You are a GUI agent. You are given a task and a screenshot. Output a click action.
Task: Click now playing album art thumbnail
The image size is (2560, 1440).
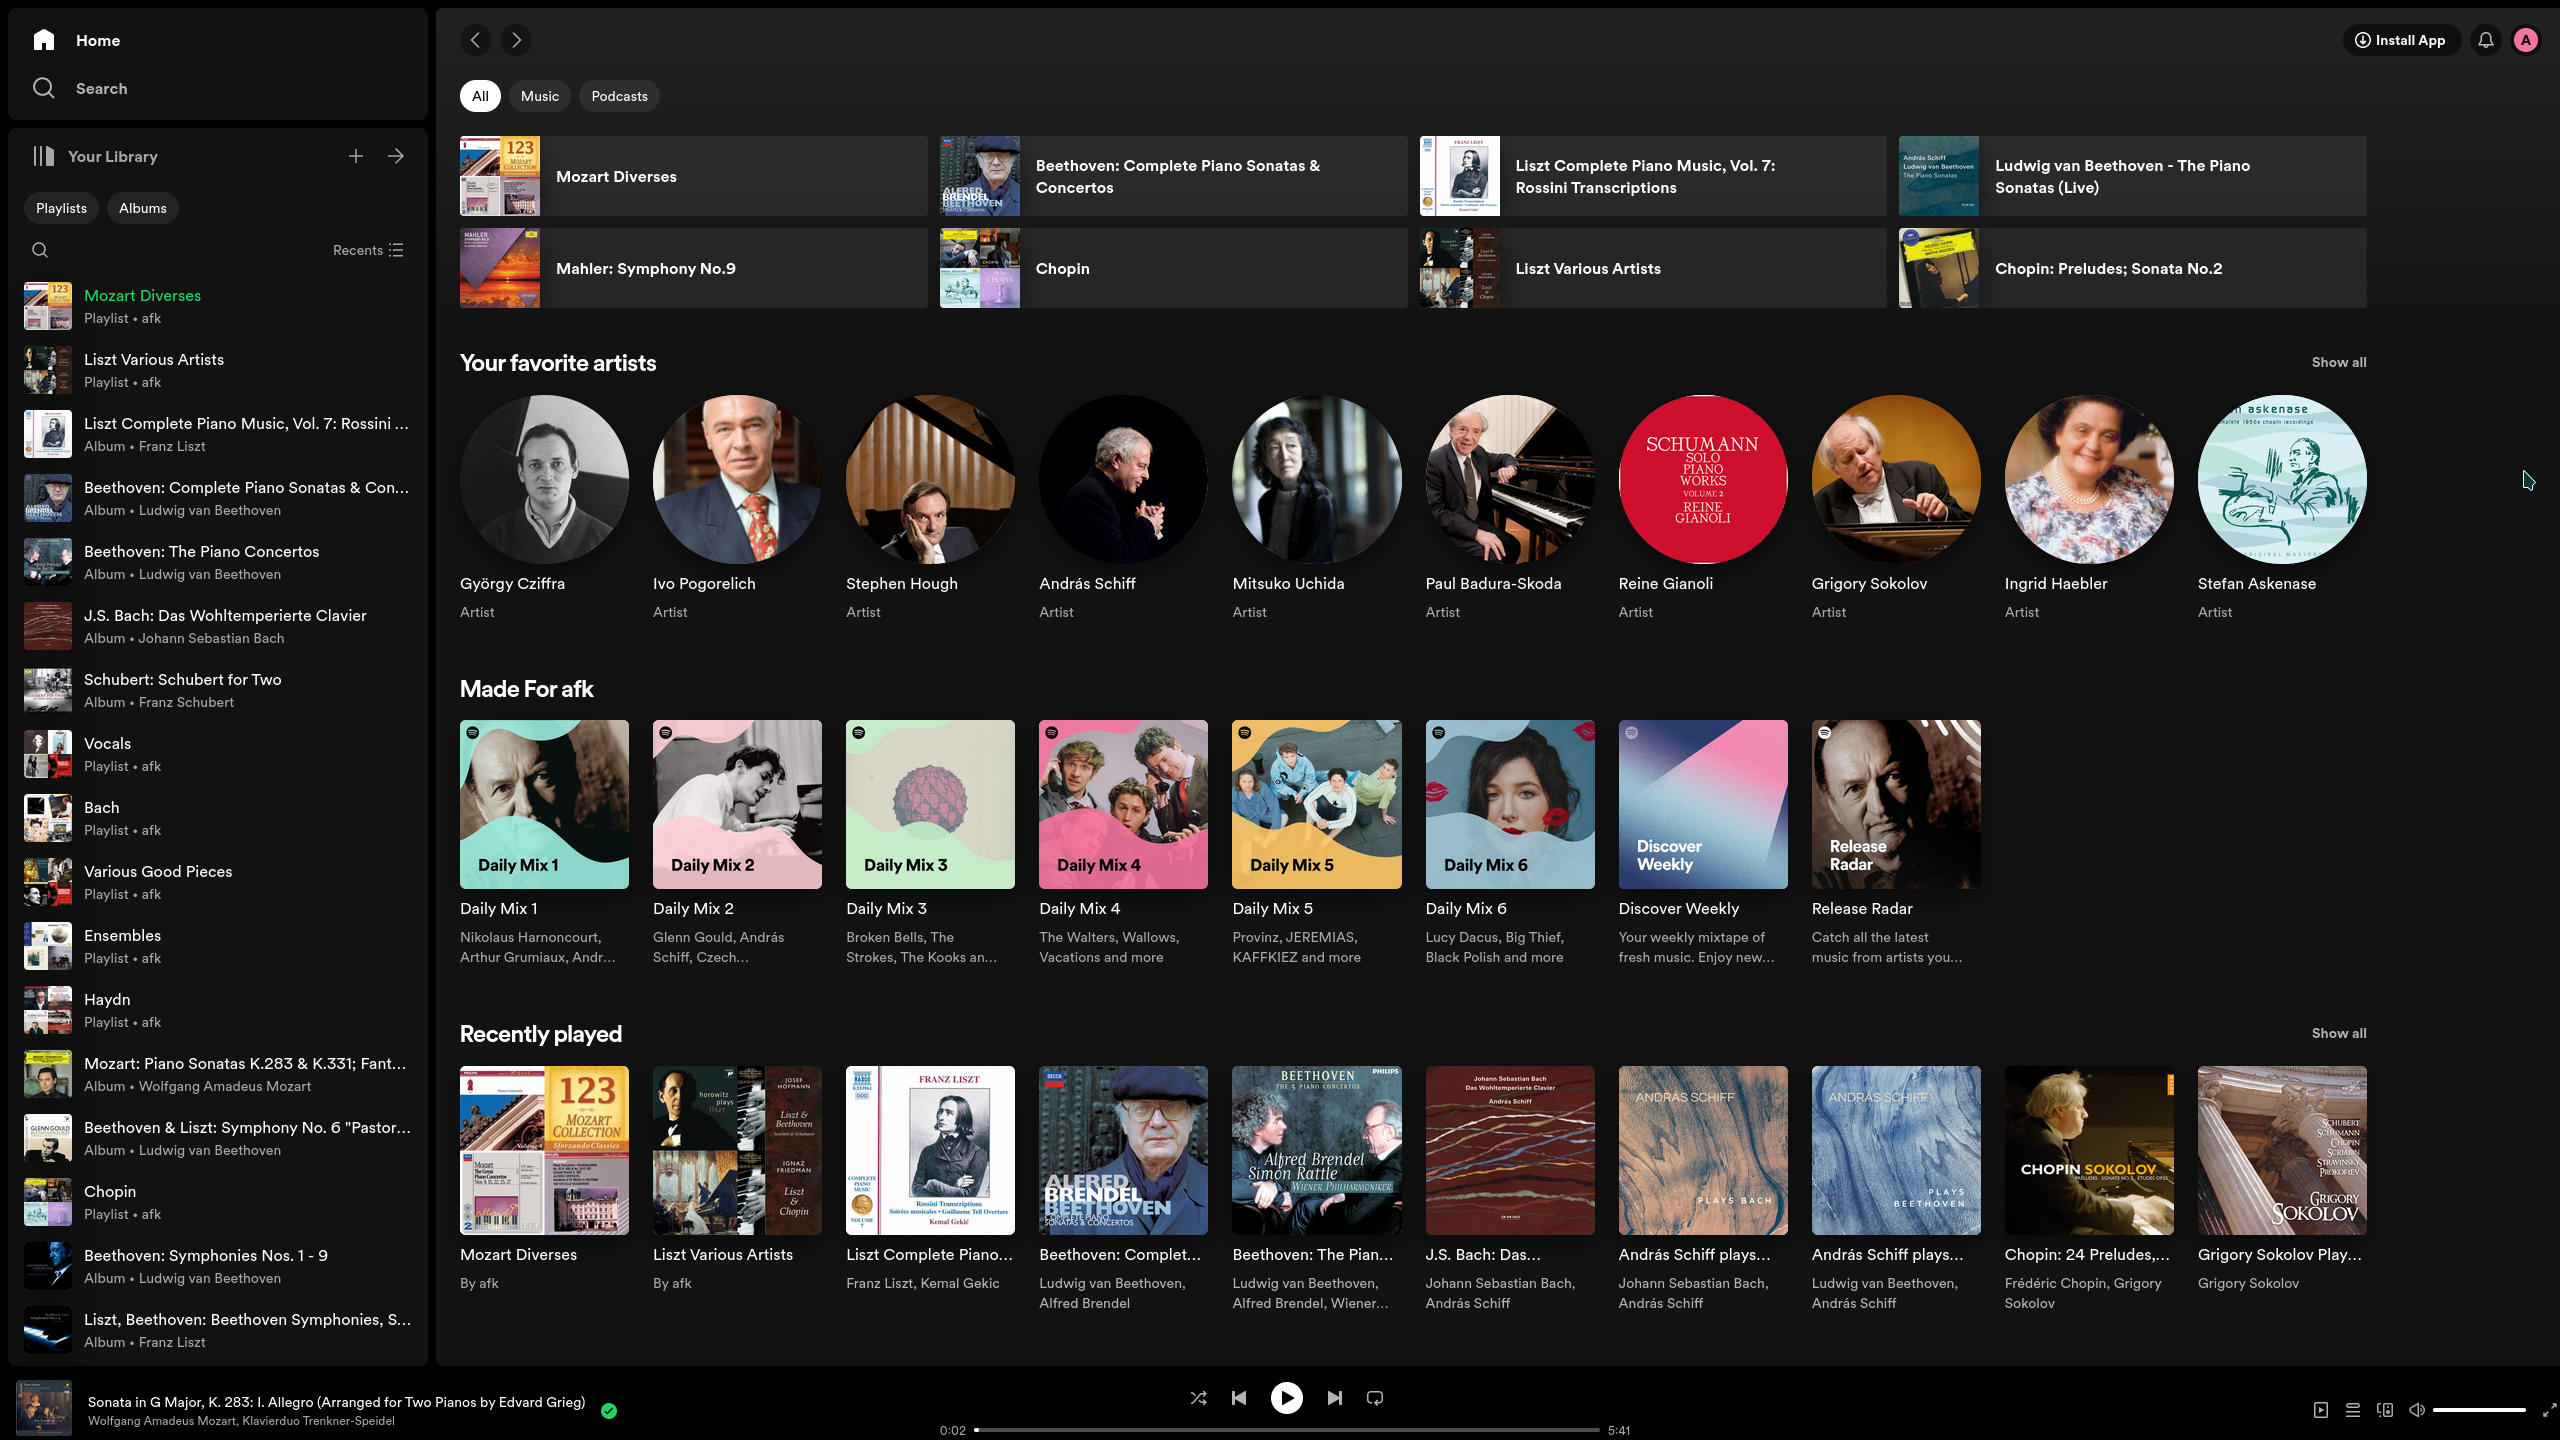44,1408
